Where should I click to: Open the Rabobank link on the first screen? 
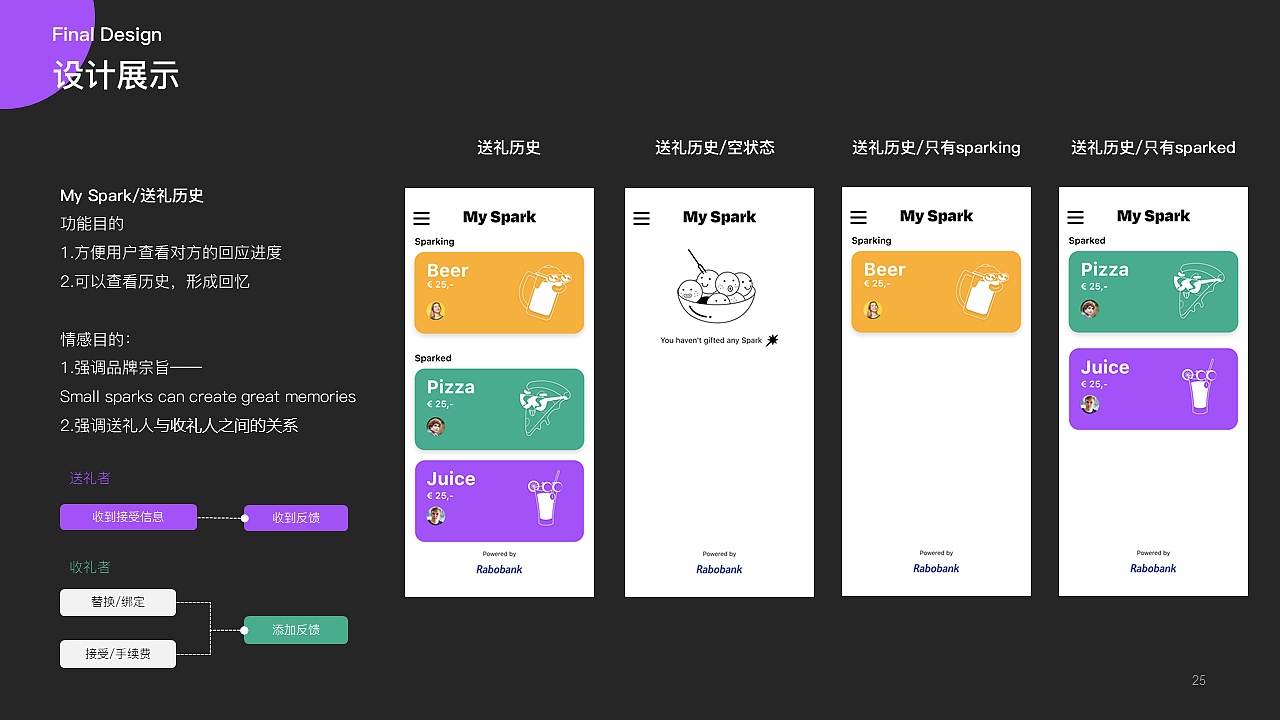pos(499,569)
